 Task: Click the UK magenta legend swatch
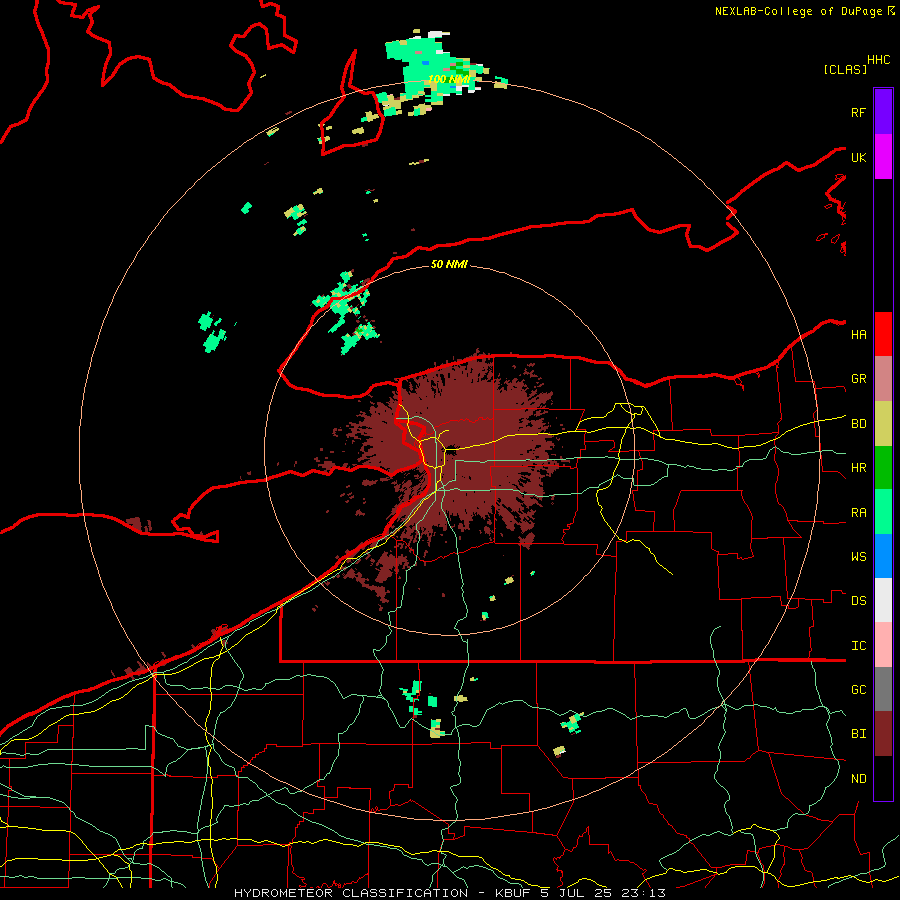(x=883, y=157)
